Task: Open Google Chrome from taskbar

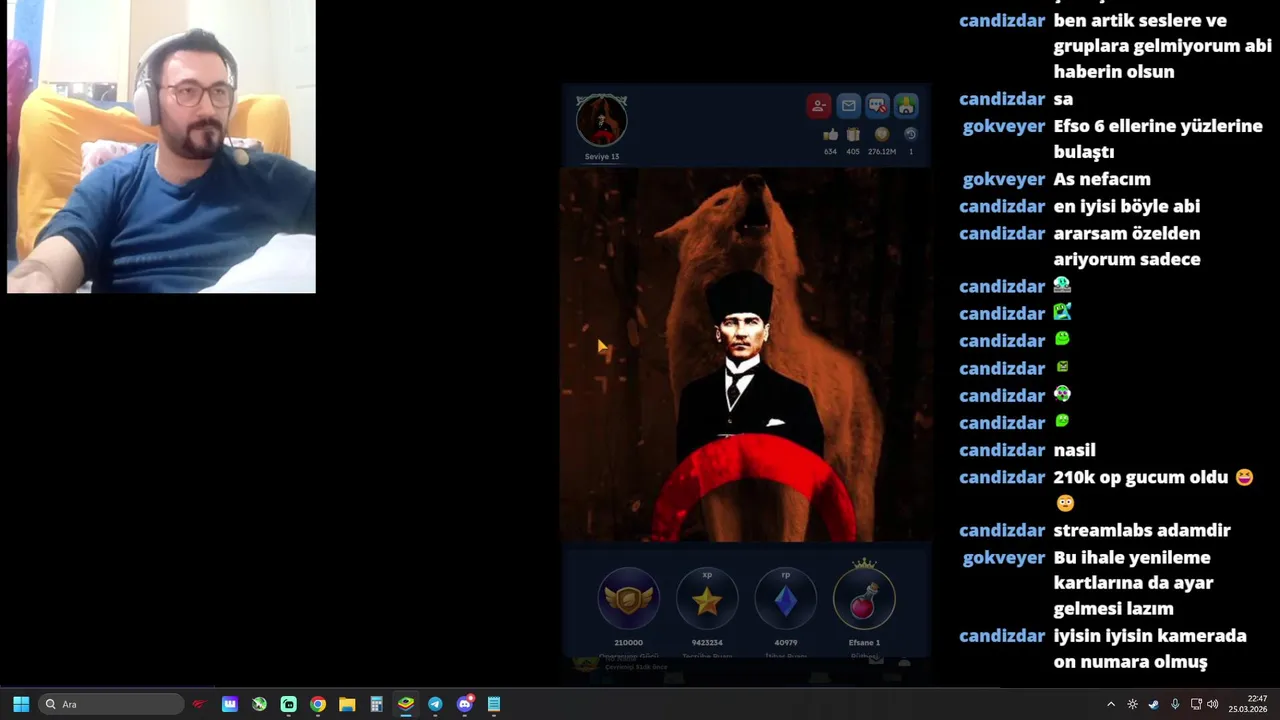Action: point(318,704)
